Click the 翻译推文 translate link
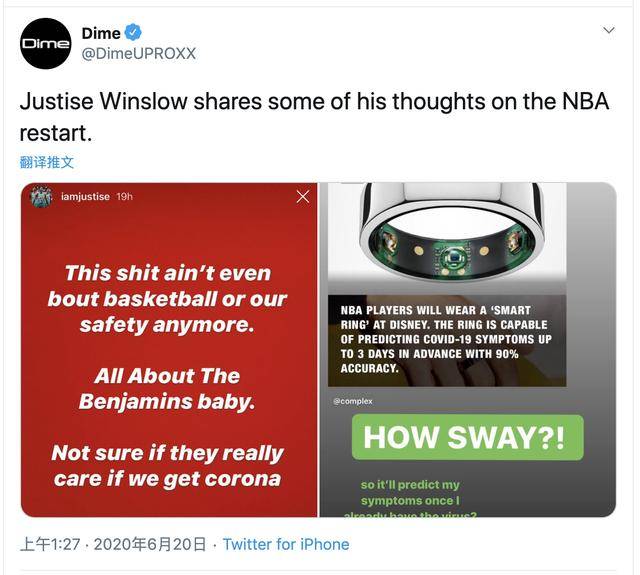This screenshot has width=640, height=575. tap(47, 162)
